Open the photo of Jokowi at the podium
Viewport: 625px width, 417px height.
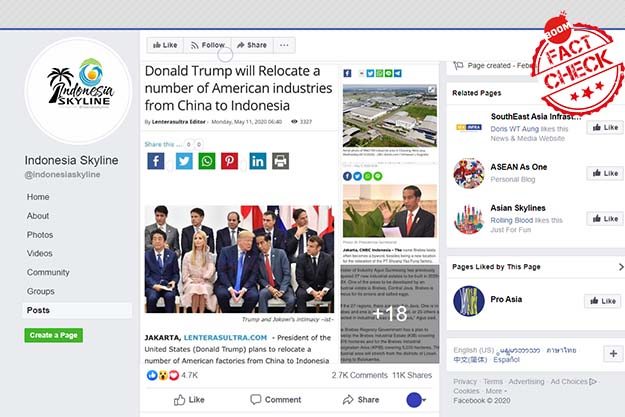(390, 211)
